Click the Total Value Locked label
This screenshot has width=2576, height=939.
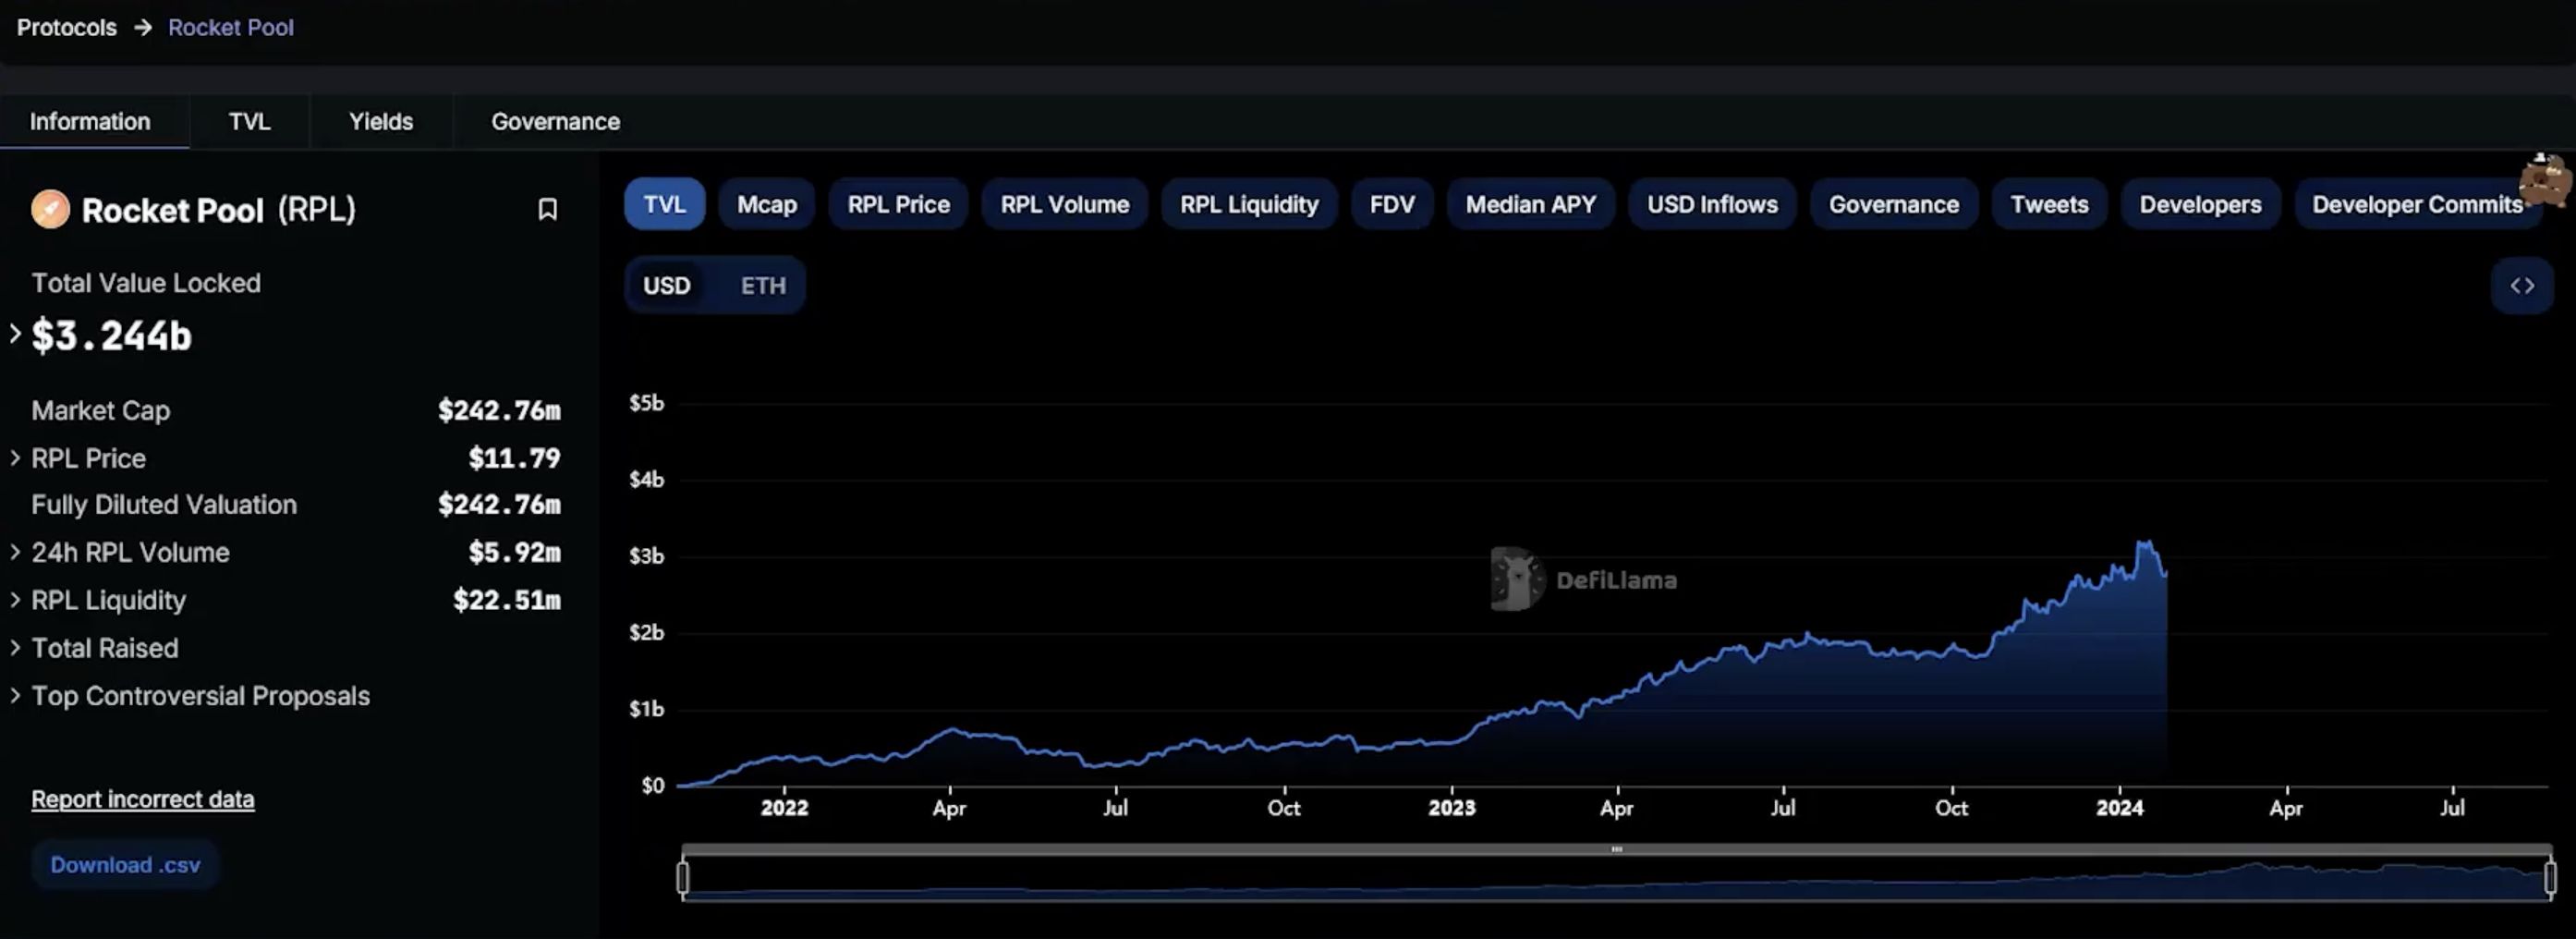146,283
